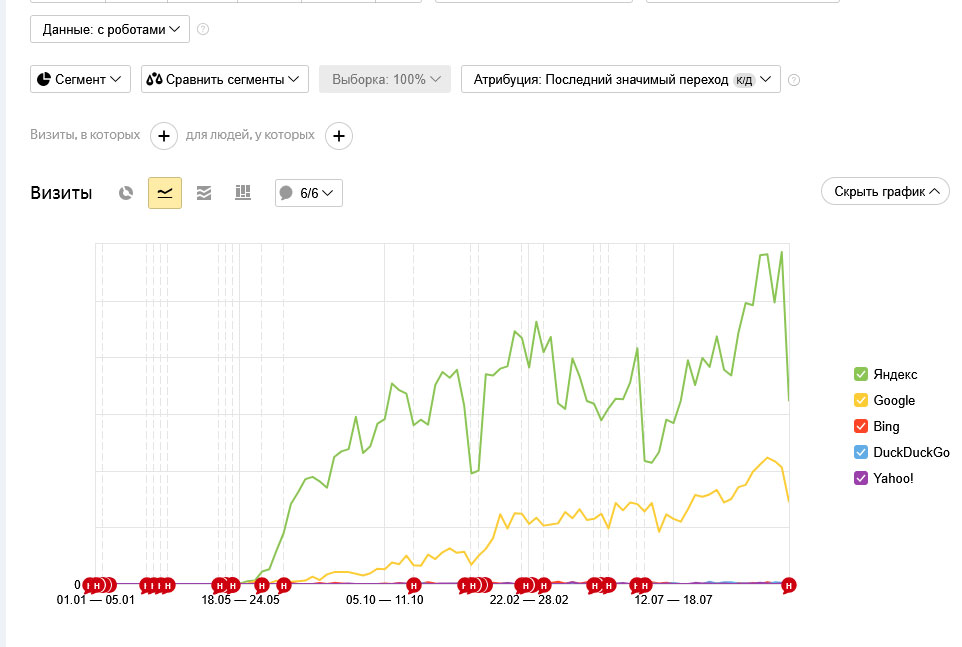Click Скрыть график button
Viewport: 962px width, 647px height.
coord(885,192)
